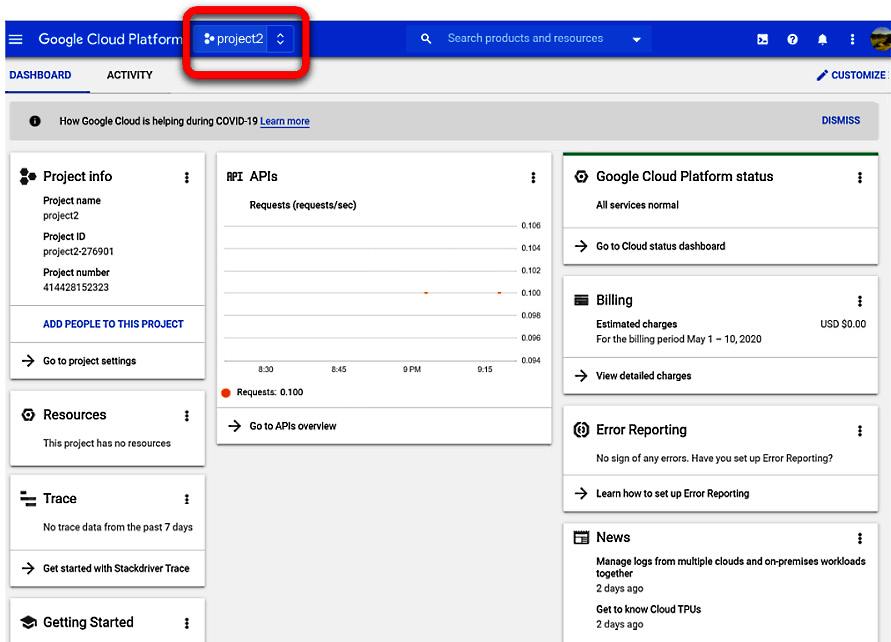Click the News card icon
The width and height of the screenshot is (891, 642).
click(581, 537)
